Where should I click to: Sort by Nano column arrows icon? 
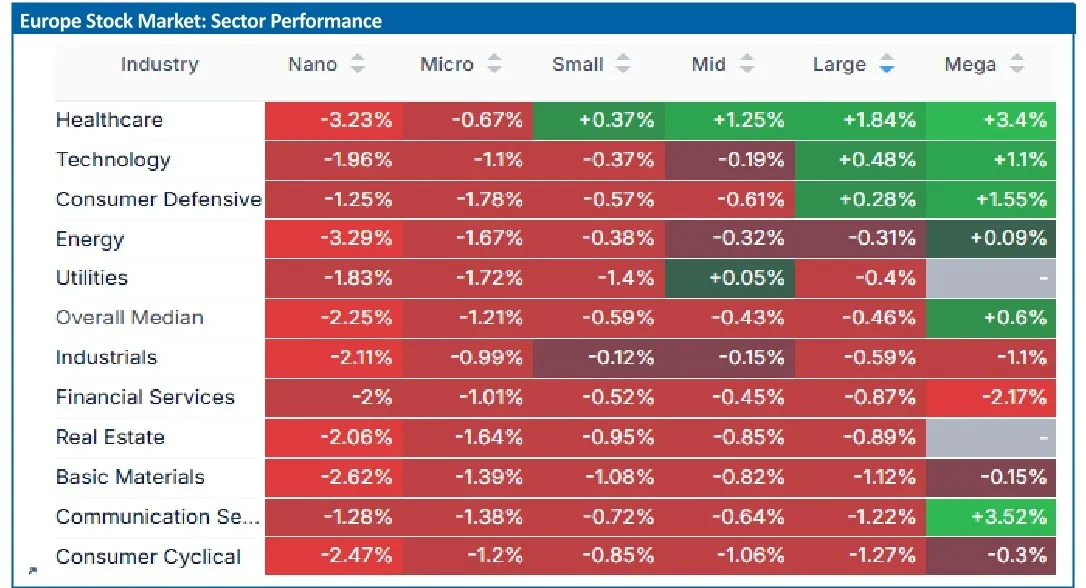tap(357, 64)
